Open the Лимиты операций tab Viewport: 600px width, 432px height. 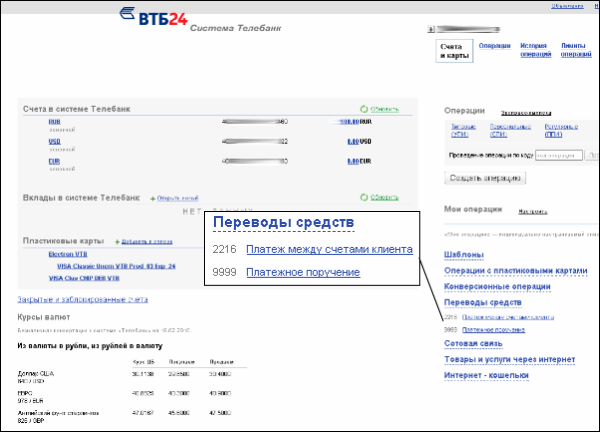pos(576,50)
